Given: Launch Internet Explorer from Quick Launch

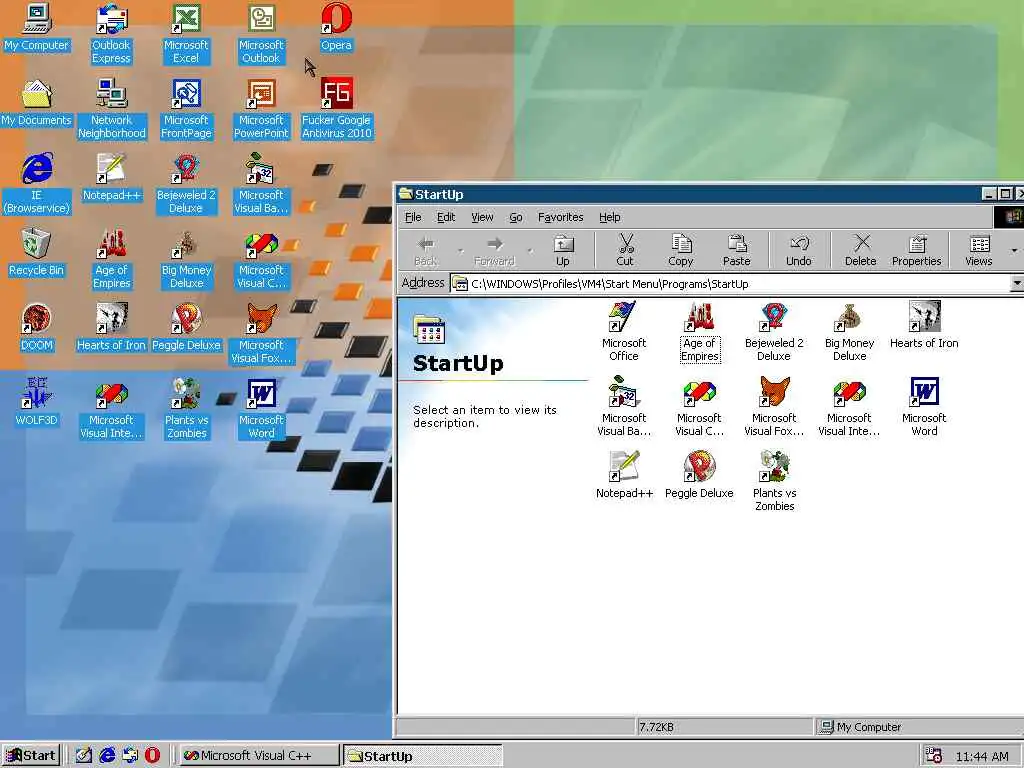Looking at the screenshot, I should click(x=107, y=756).
